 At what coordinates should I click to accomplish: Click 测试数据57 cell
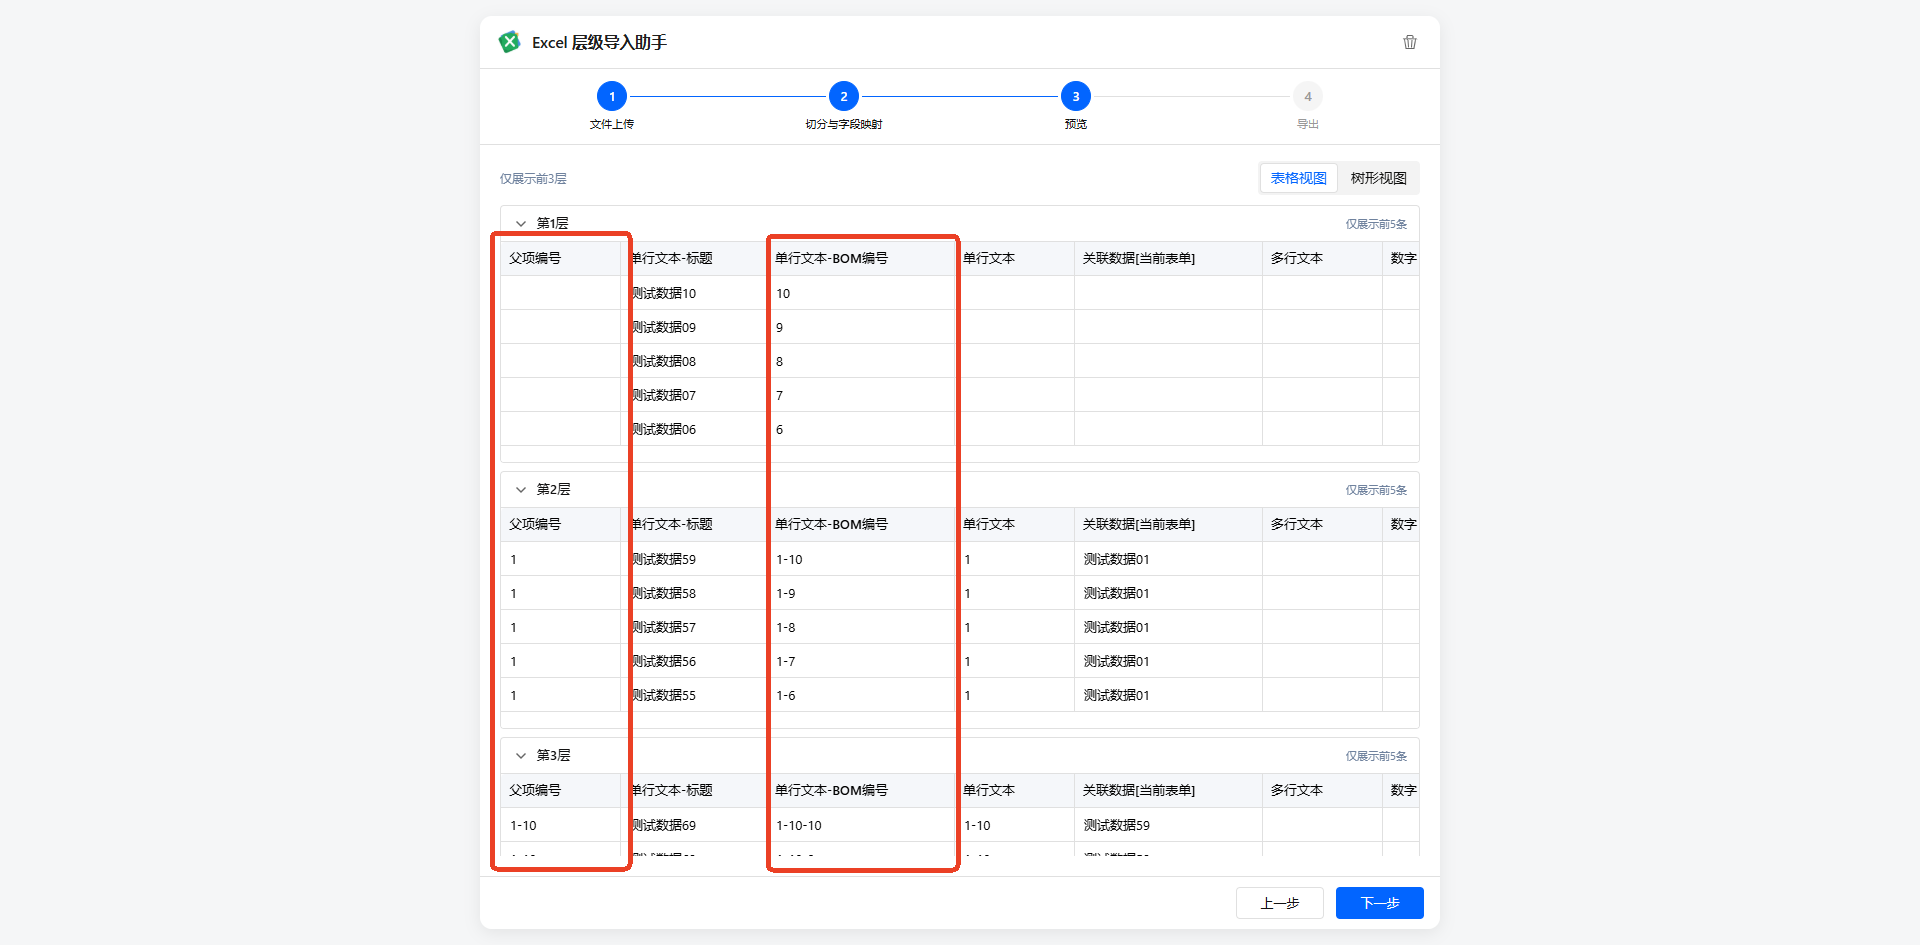(694, 627)
